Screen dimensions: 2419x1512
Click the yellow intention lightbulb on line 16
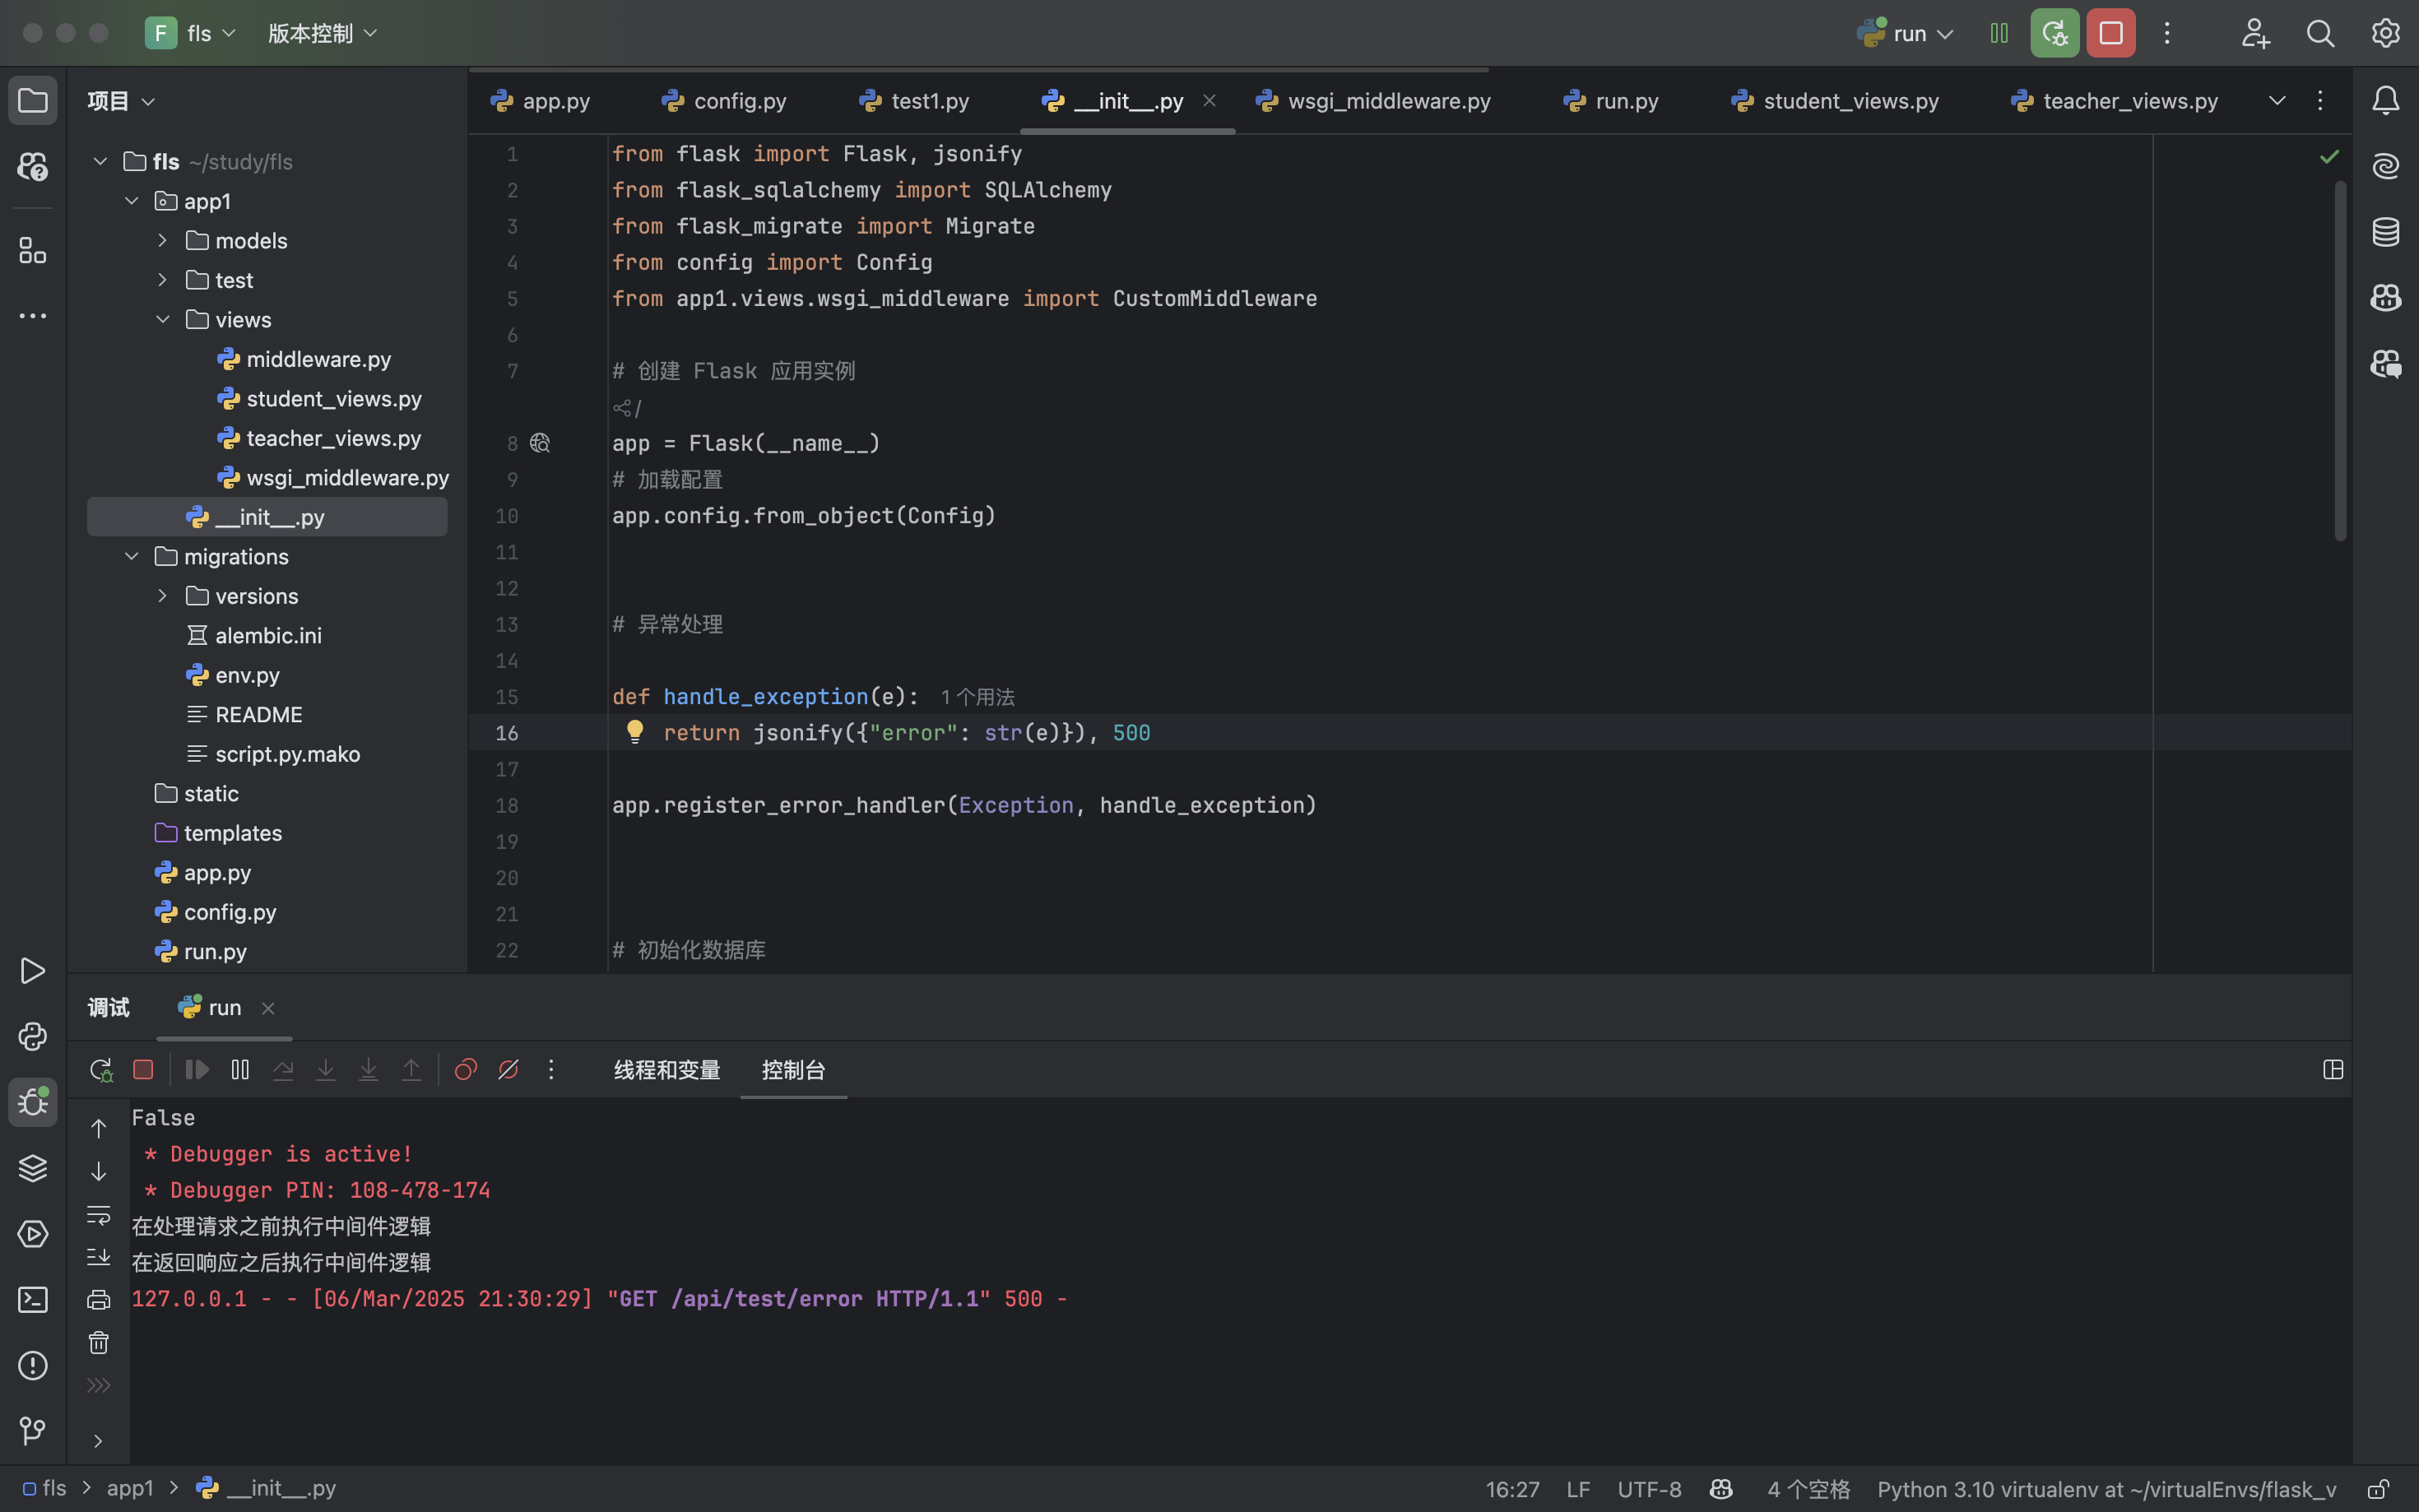coord(635,732)
